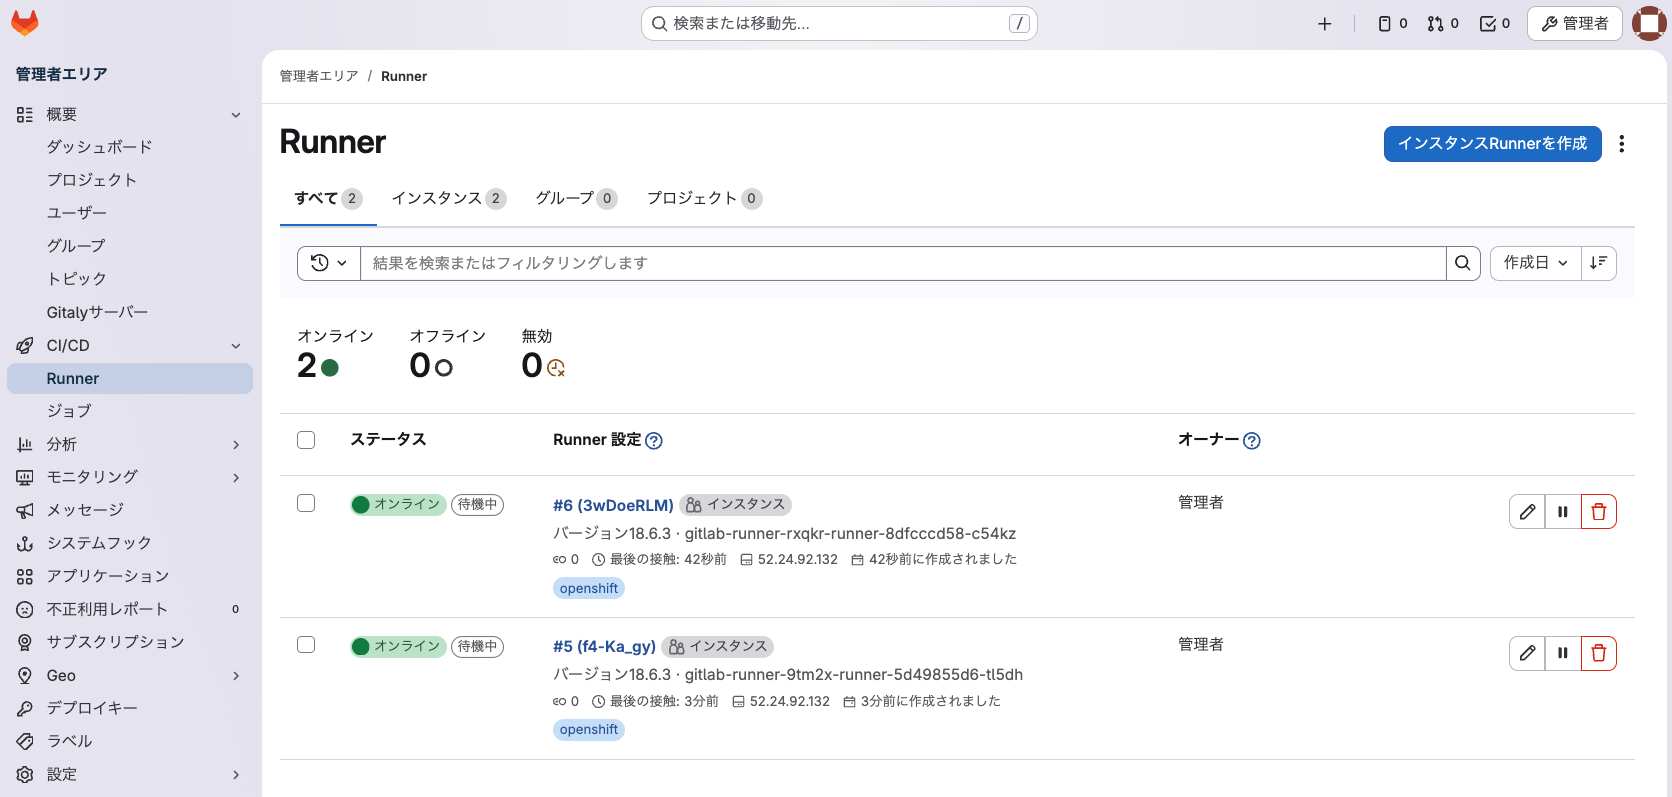Screen dimensions: 1672x797
Task: Click the runner filter search input
Action: pos(903,263)
